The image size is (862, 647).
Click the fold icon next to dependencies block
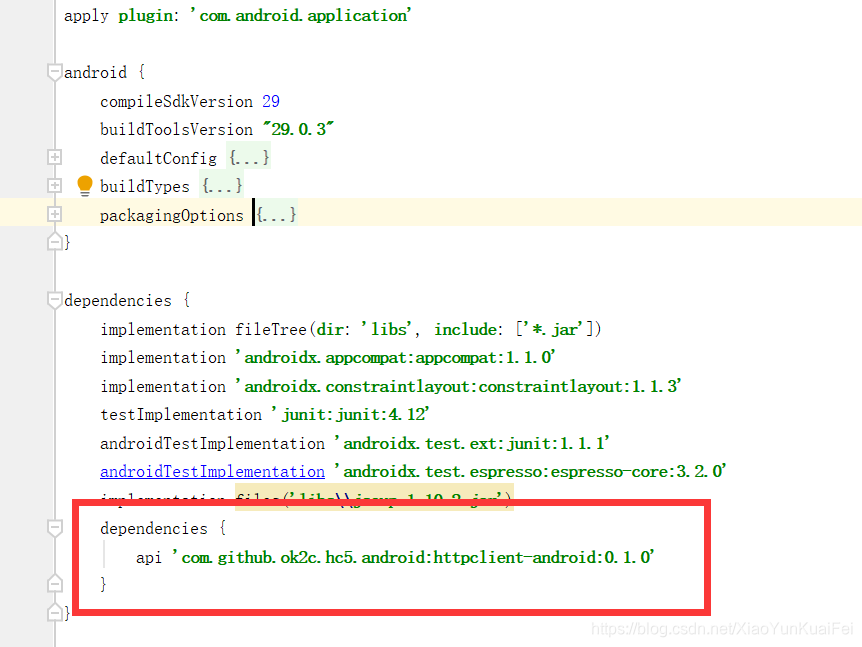[54, 299]
